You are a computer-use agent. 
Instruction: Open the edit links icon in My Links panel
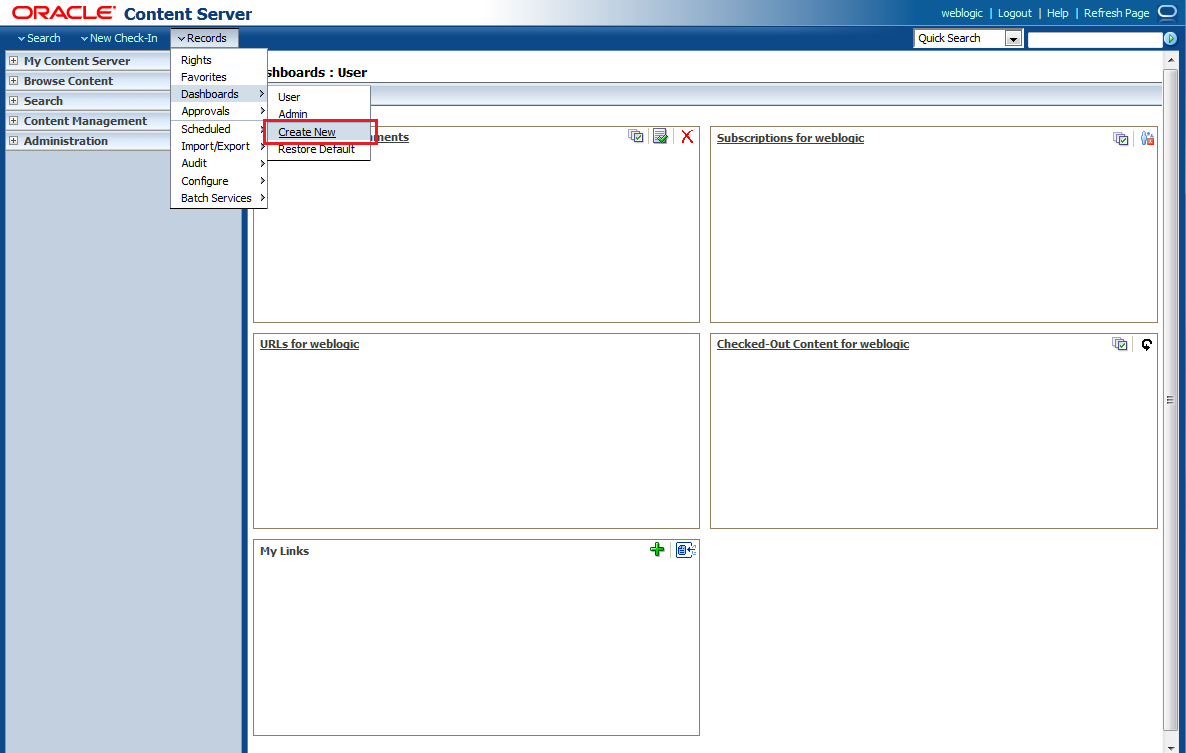pos(685,549)
